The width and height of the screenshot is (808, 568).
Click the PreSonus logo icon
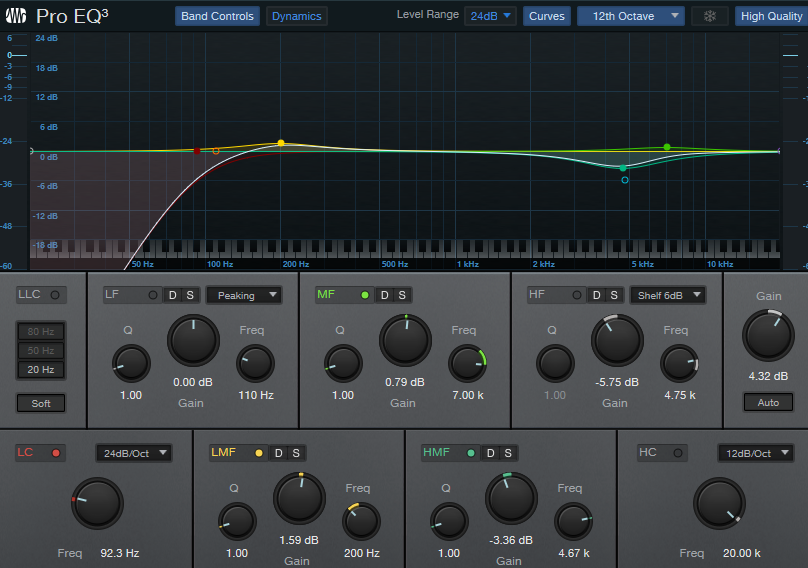[17, 16]
